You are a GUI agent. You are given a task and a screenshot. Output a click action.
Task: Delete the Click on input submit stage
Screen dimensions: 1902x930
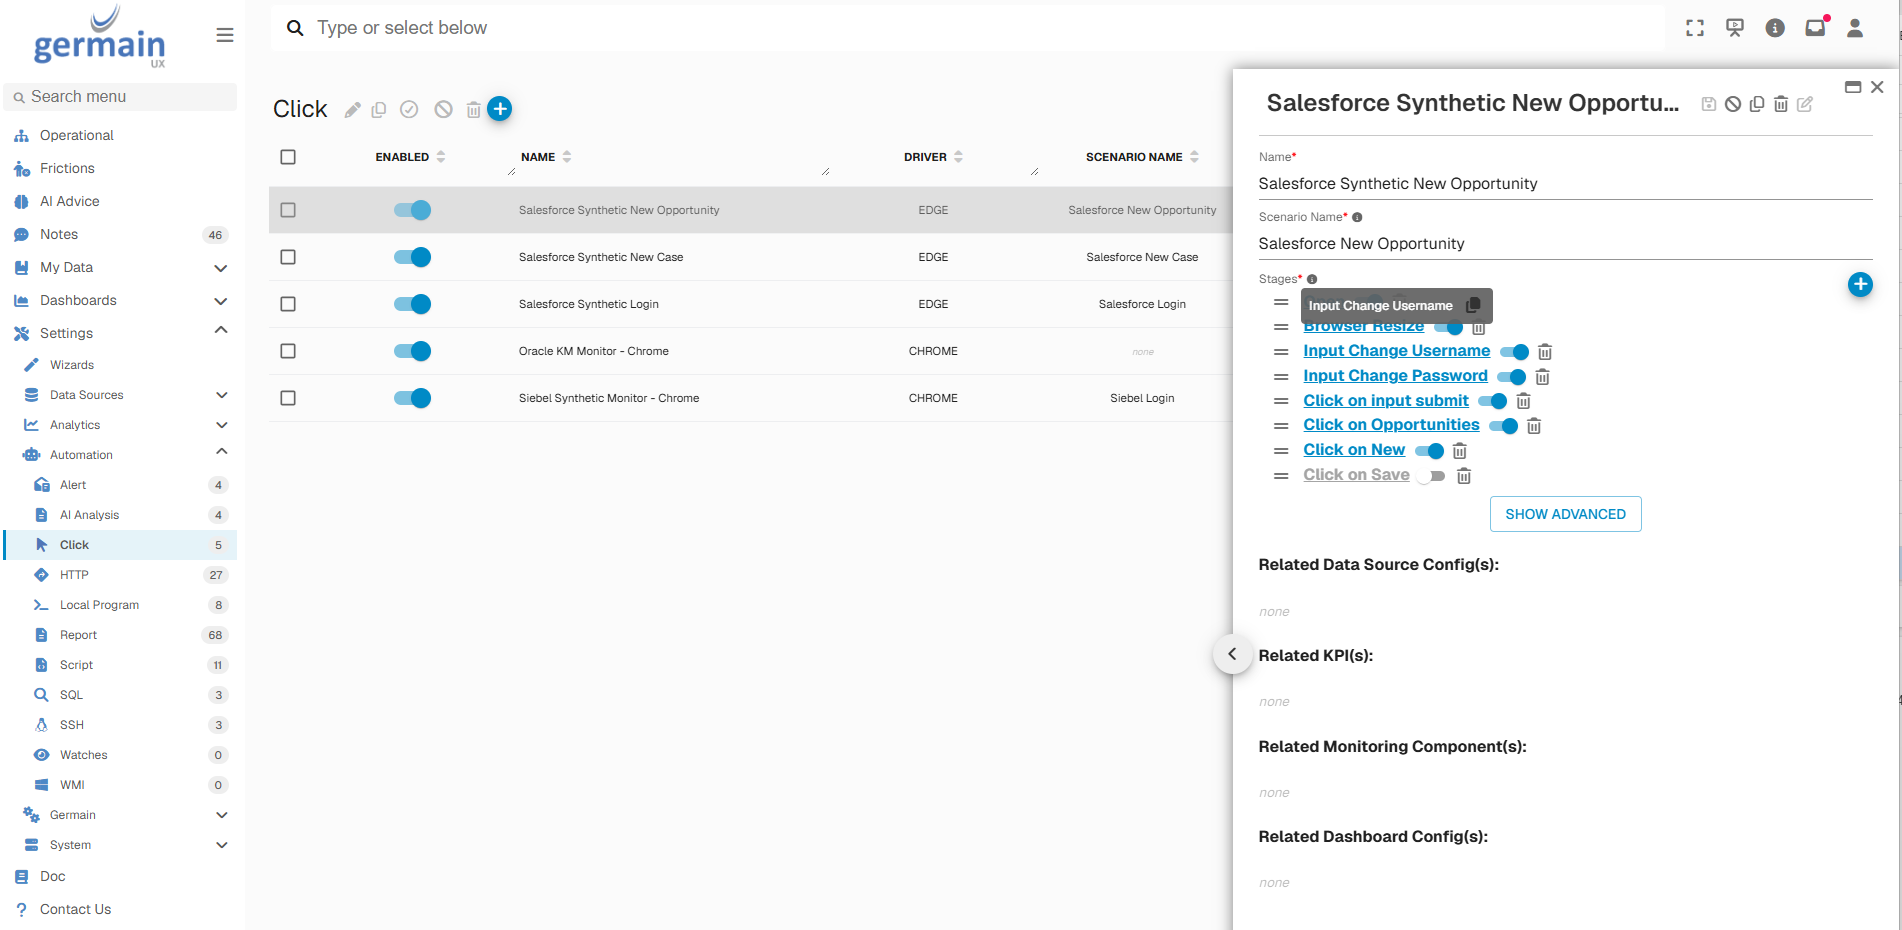click(1524, 401)
